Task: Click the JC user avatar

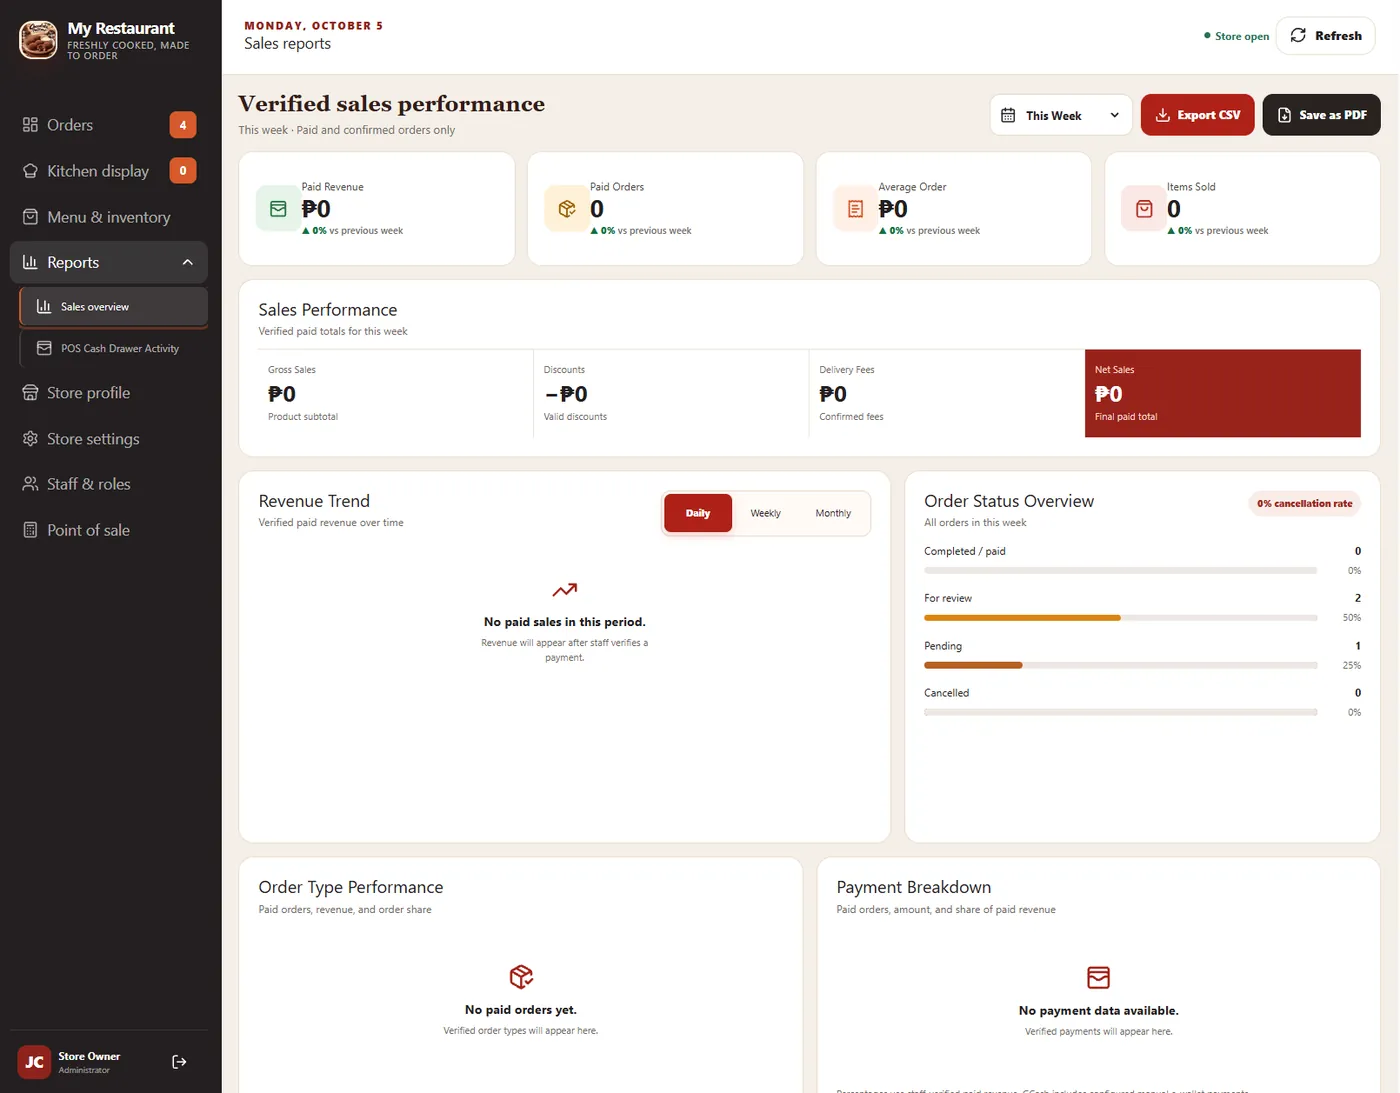Action: [34, 1062]
